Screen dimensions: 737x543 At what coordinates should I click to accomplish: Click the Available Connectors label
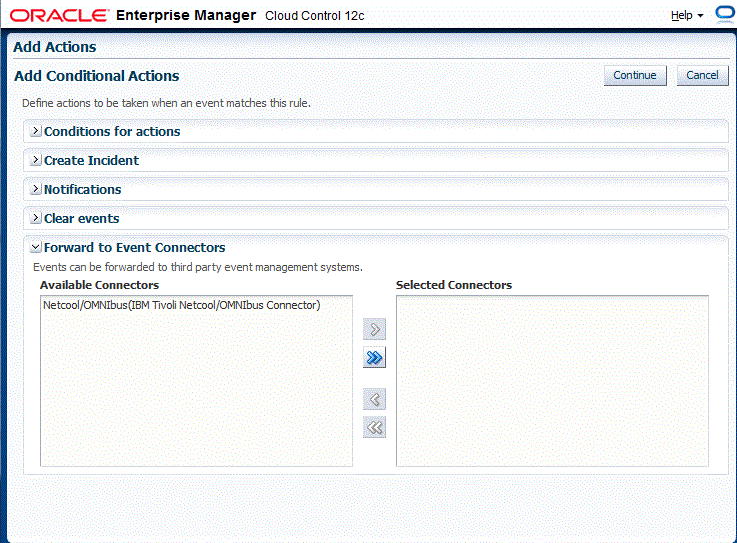(100, 285)
